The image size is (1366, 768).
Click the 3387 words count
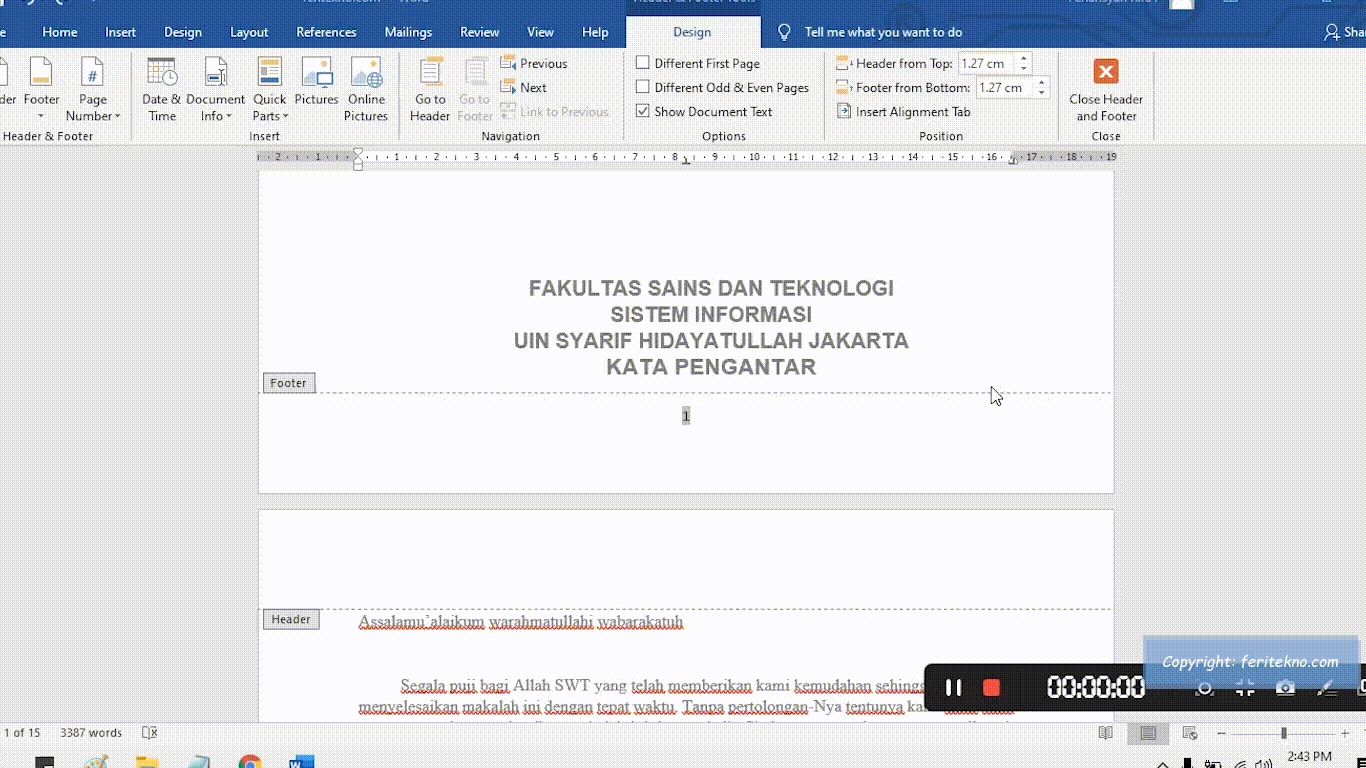click(91, 733)
